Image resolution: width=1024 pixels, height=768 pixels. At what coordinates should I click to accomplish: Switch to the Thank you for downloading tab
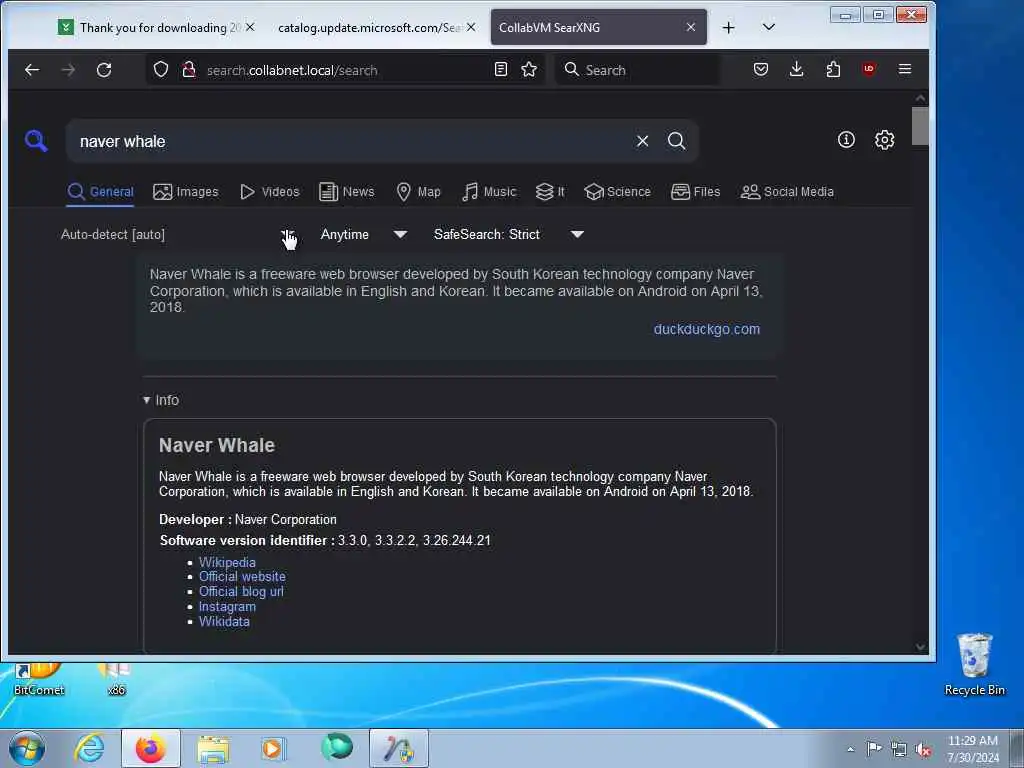click(x=155, y=27)
